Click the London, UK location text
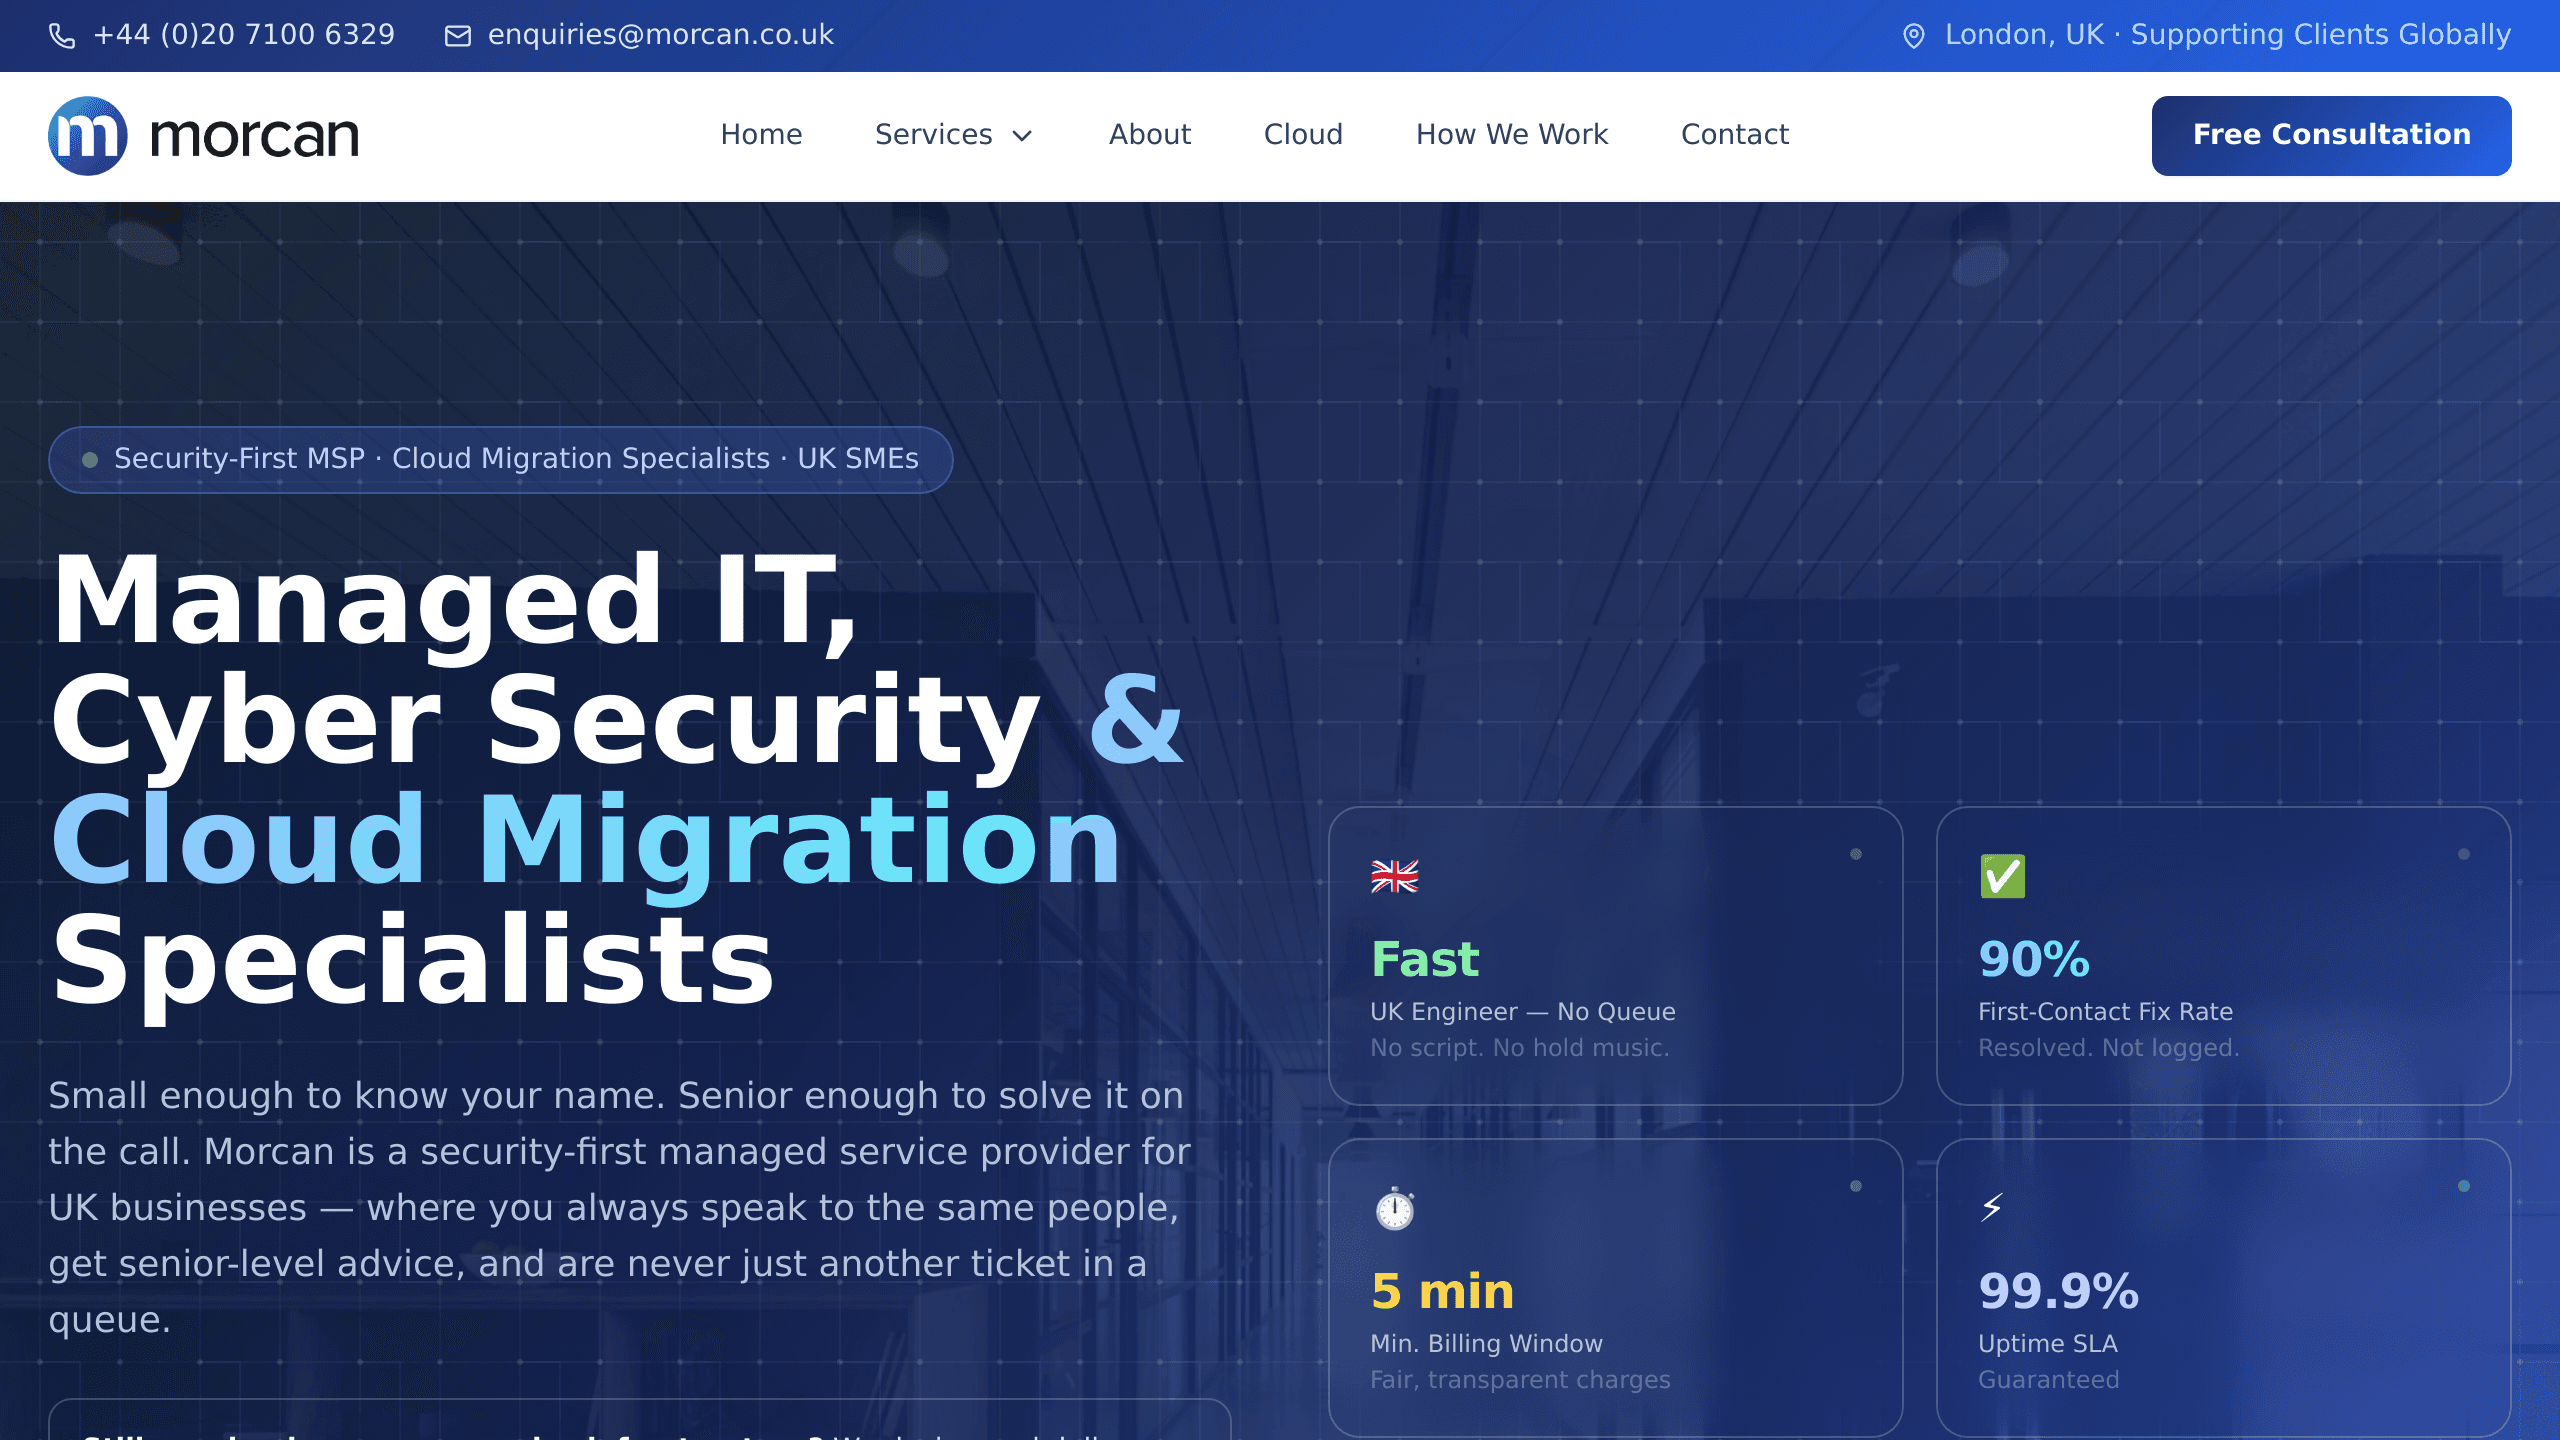 pos(2228,35)
